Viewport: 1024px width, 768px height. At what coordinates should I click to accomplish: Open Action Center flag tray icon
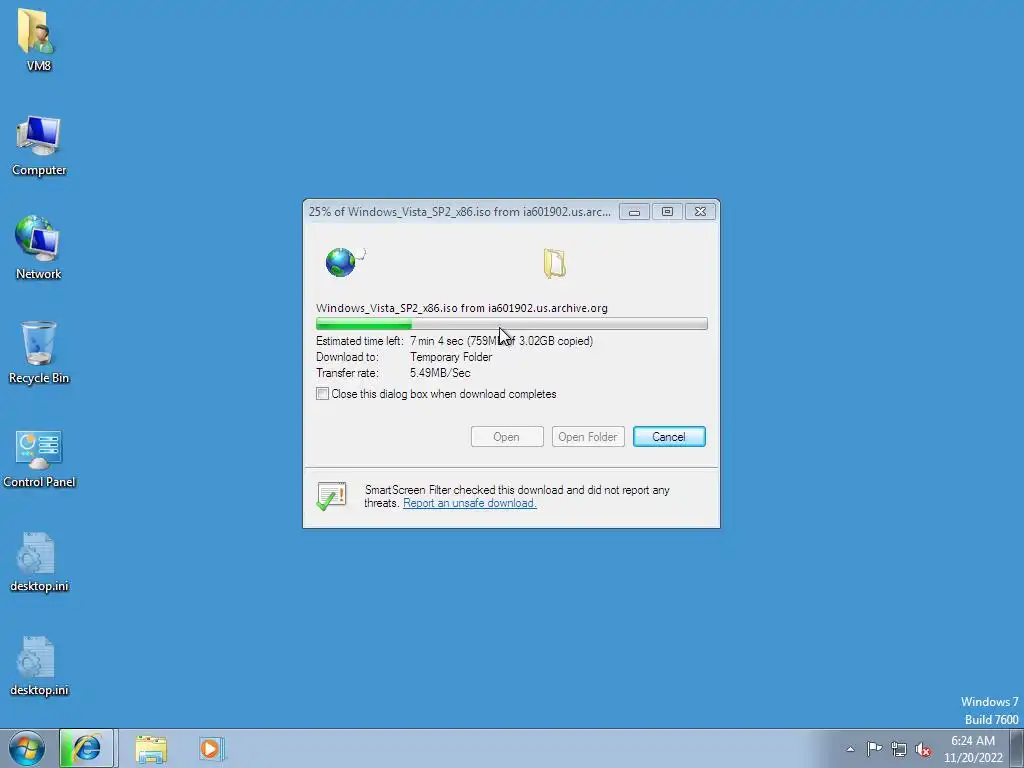click(874, 749)
